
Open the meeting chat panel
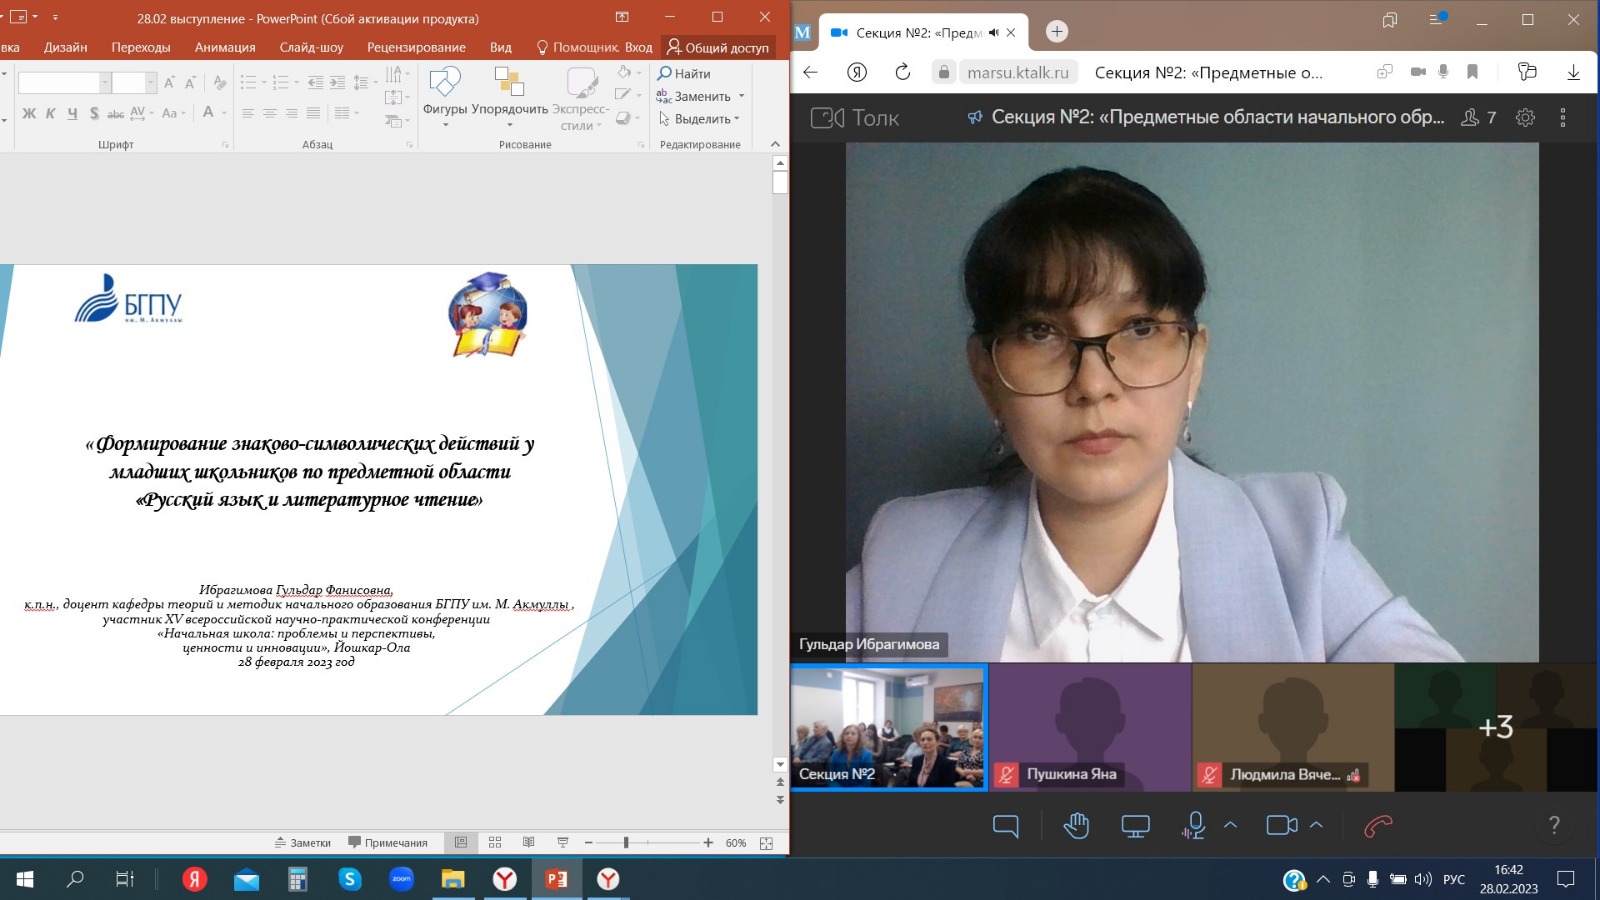[1005, 826]
